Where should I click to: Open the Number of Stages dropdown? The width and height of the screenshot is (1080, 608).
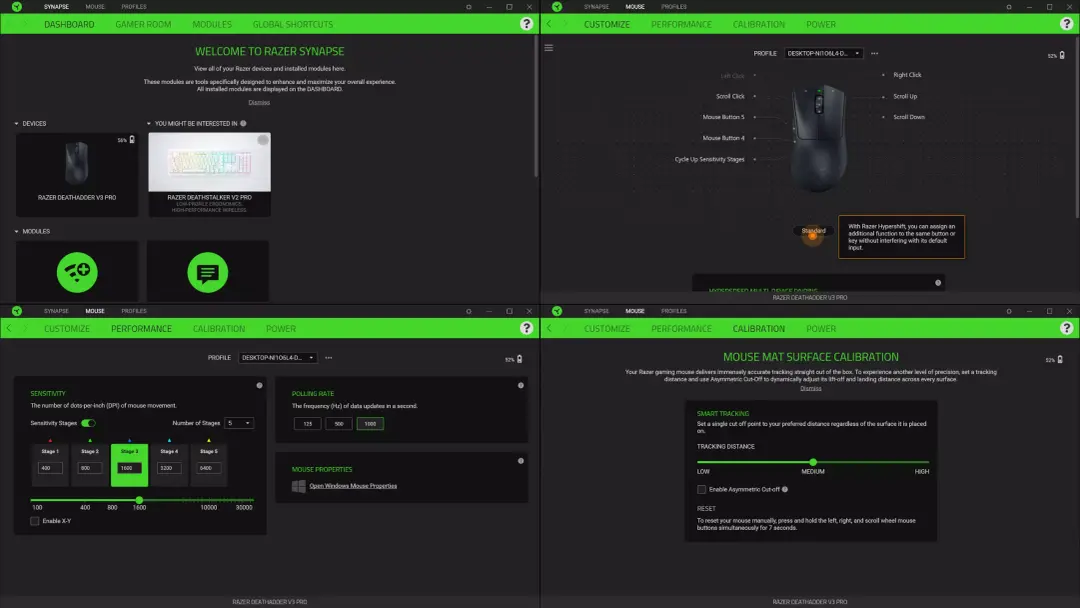coord(239,423)
